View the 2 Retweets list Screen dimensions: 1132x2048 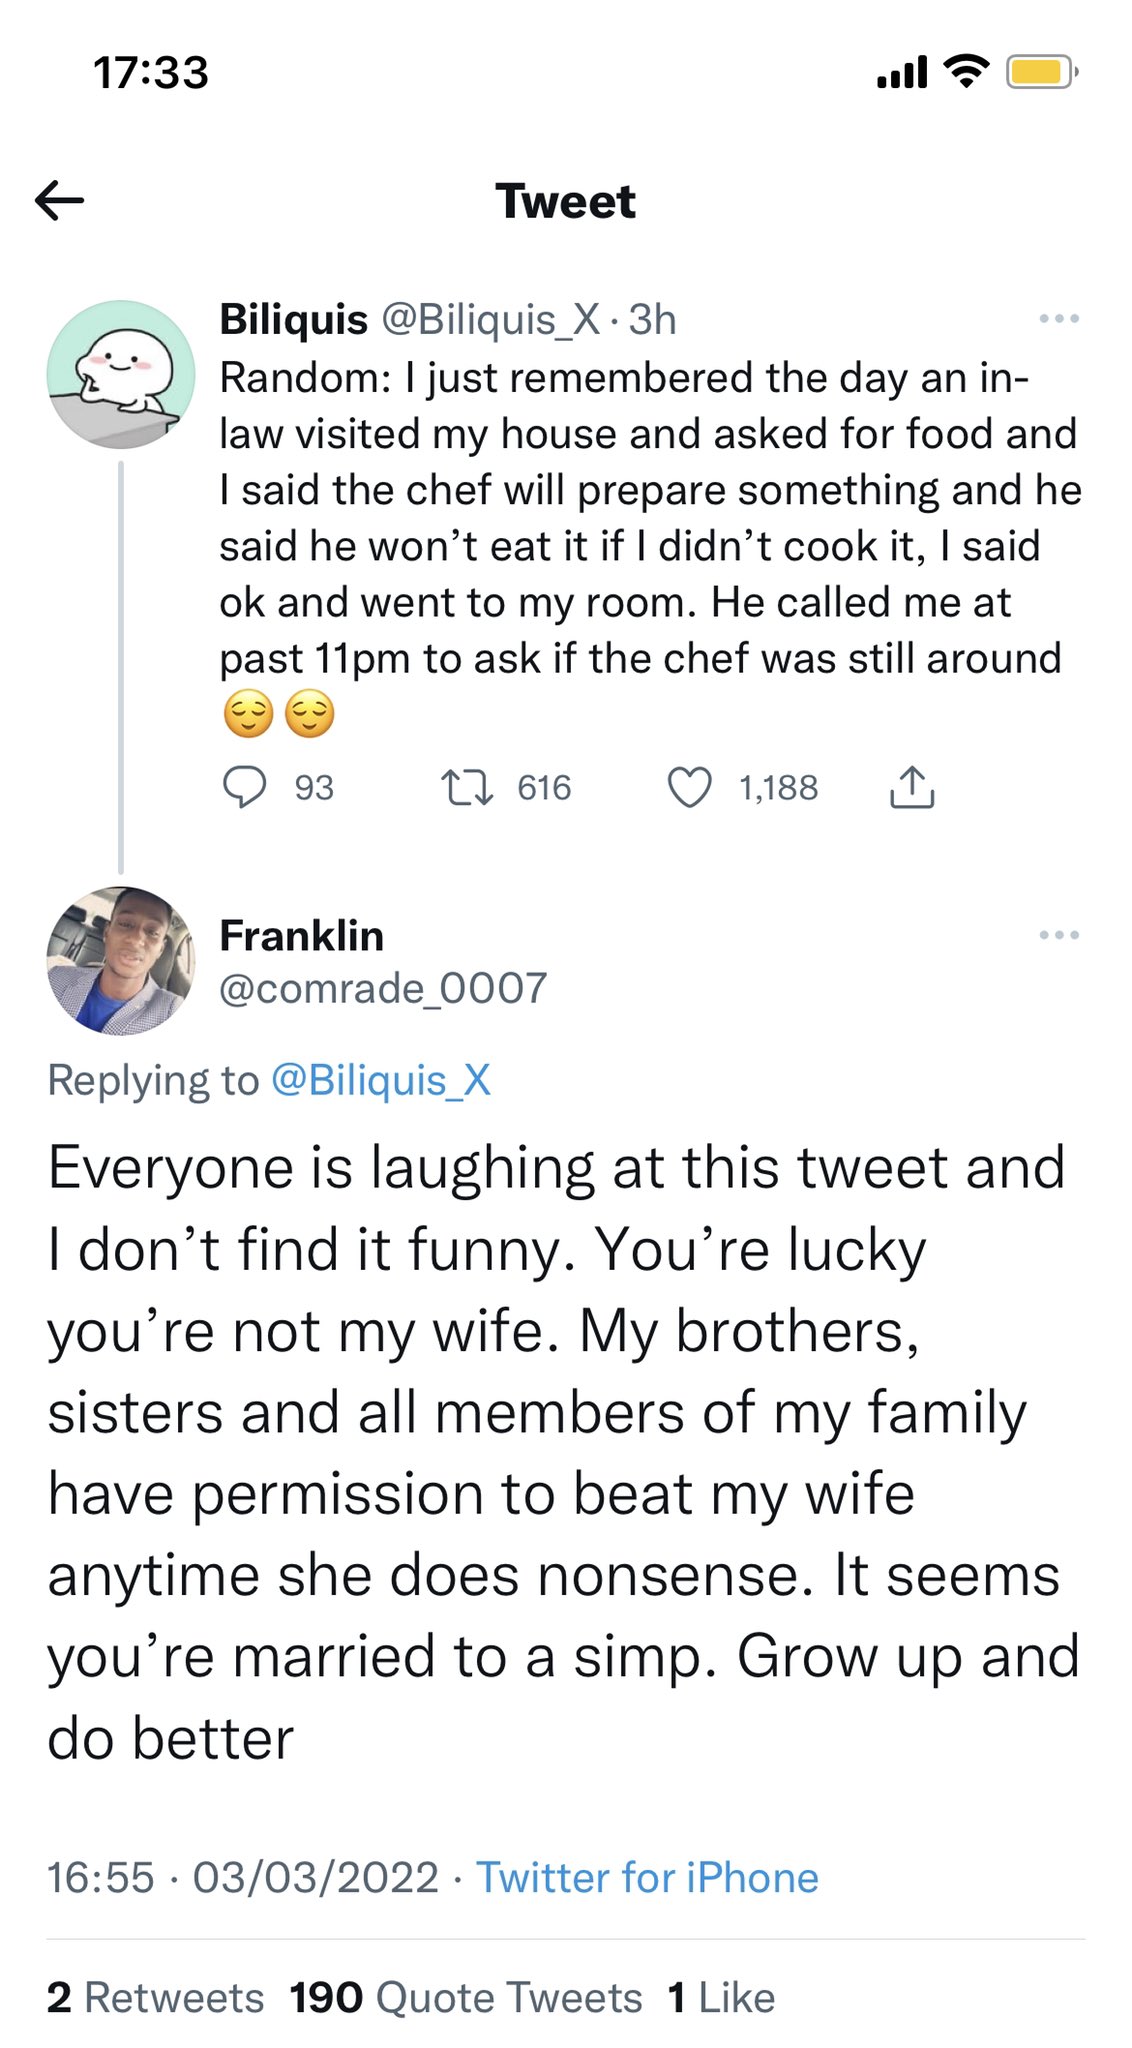point(155,1997)
